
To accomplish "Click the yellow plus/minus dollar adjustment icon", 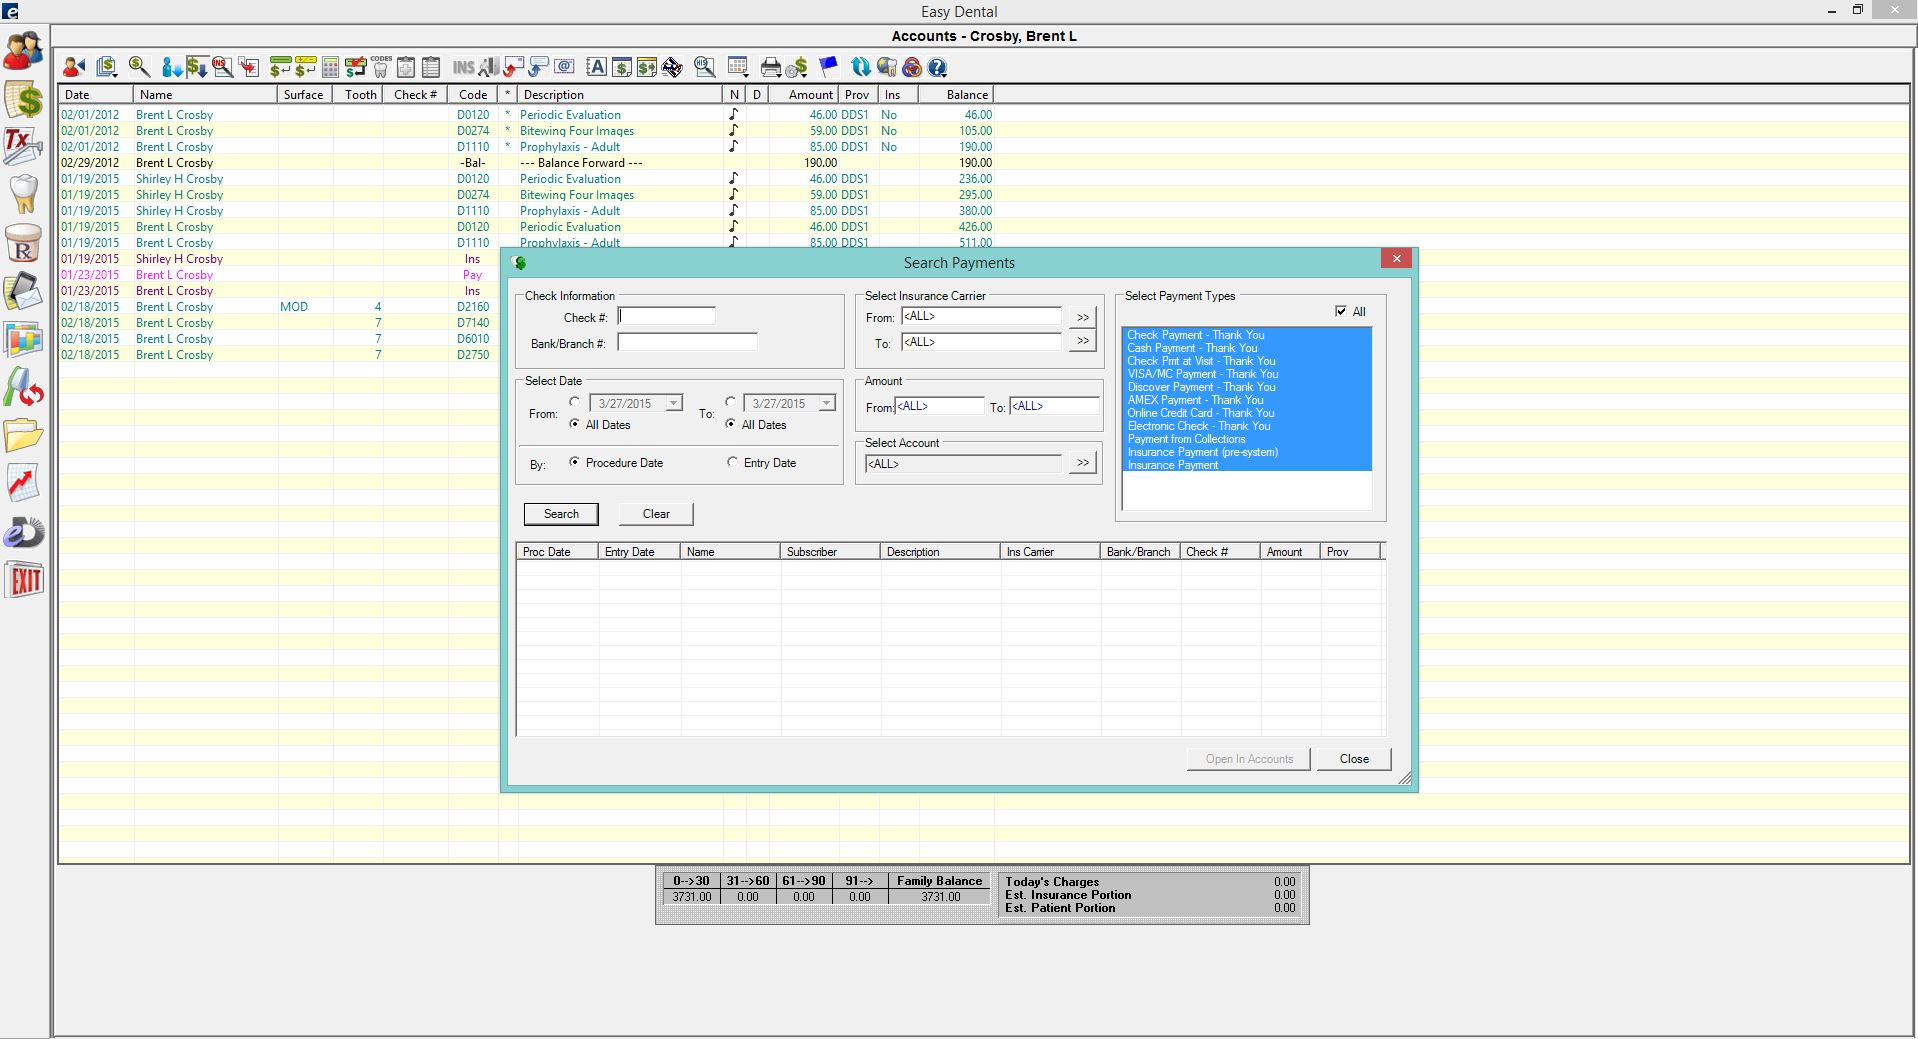I will click(305, 67).
